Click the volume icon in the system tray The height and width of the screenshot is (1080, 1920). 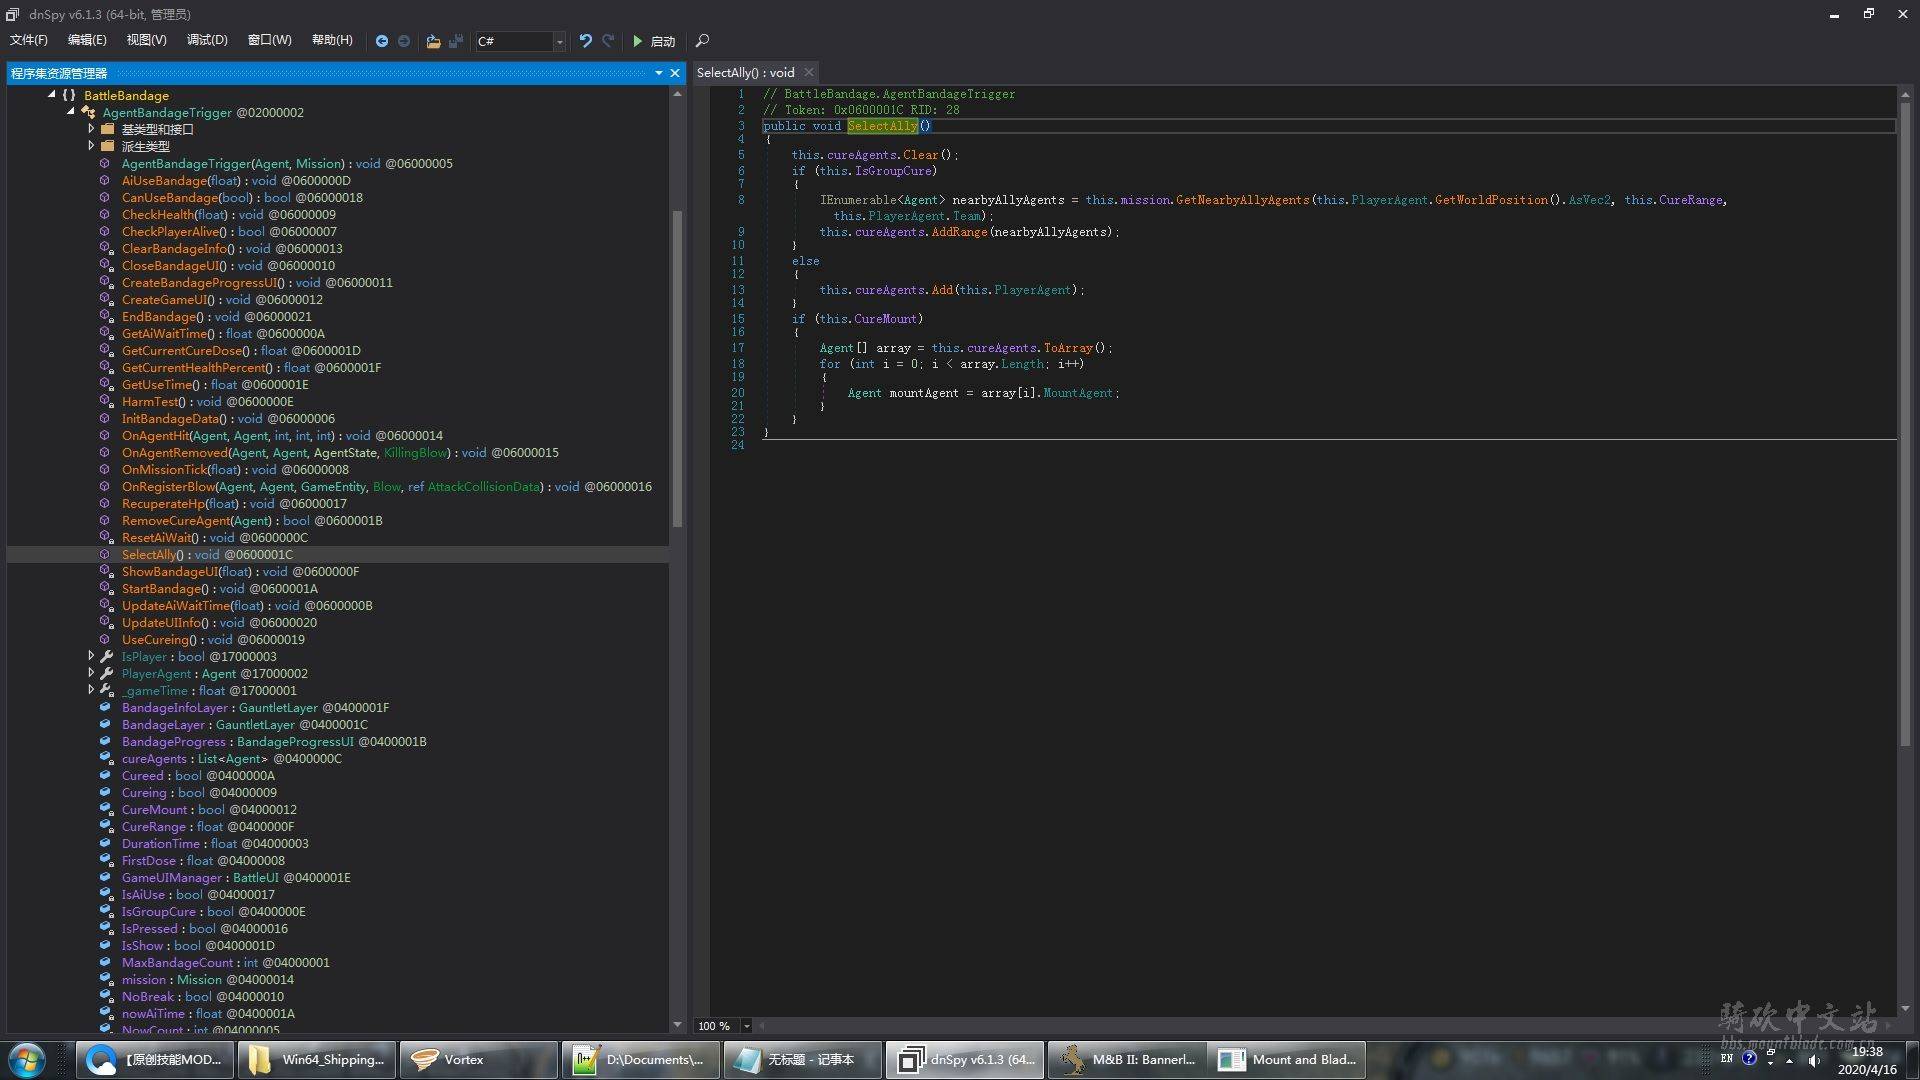pos(1814,1060)
